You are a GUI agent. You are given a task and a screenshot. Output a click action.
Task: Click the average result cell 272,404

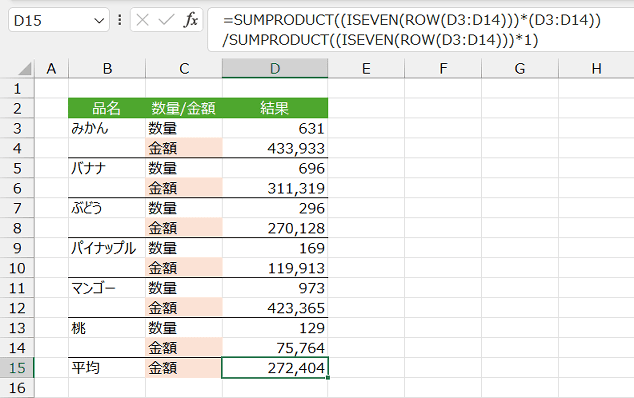[x=275, y=368]
